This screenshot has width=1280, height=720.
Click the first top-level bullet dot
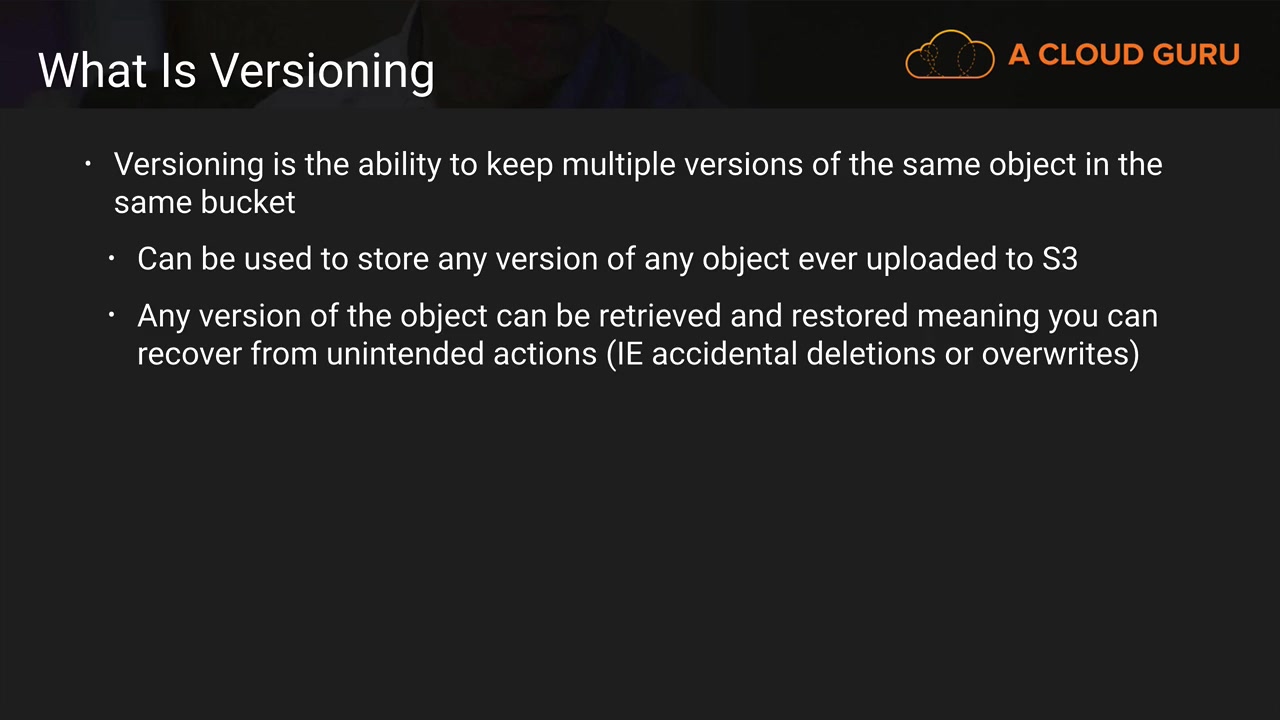89,164
